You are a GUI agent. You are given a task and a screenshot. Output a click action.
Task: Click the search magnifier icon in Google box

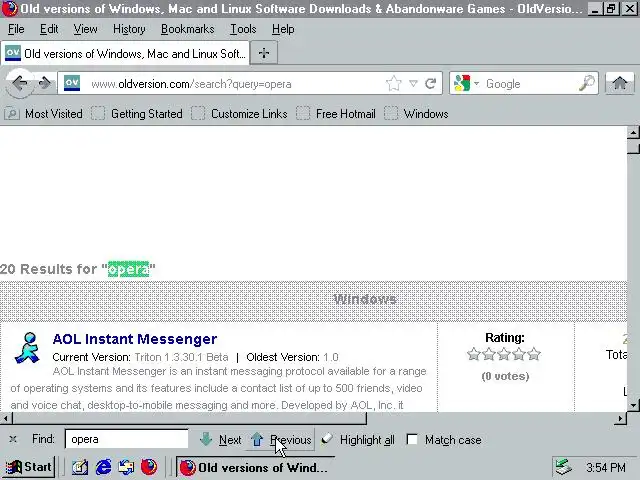(587, 83)
